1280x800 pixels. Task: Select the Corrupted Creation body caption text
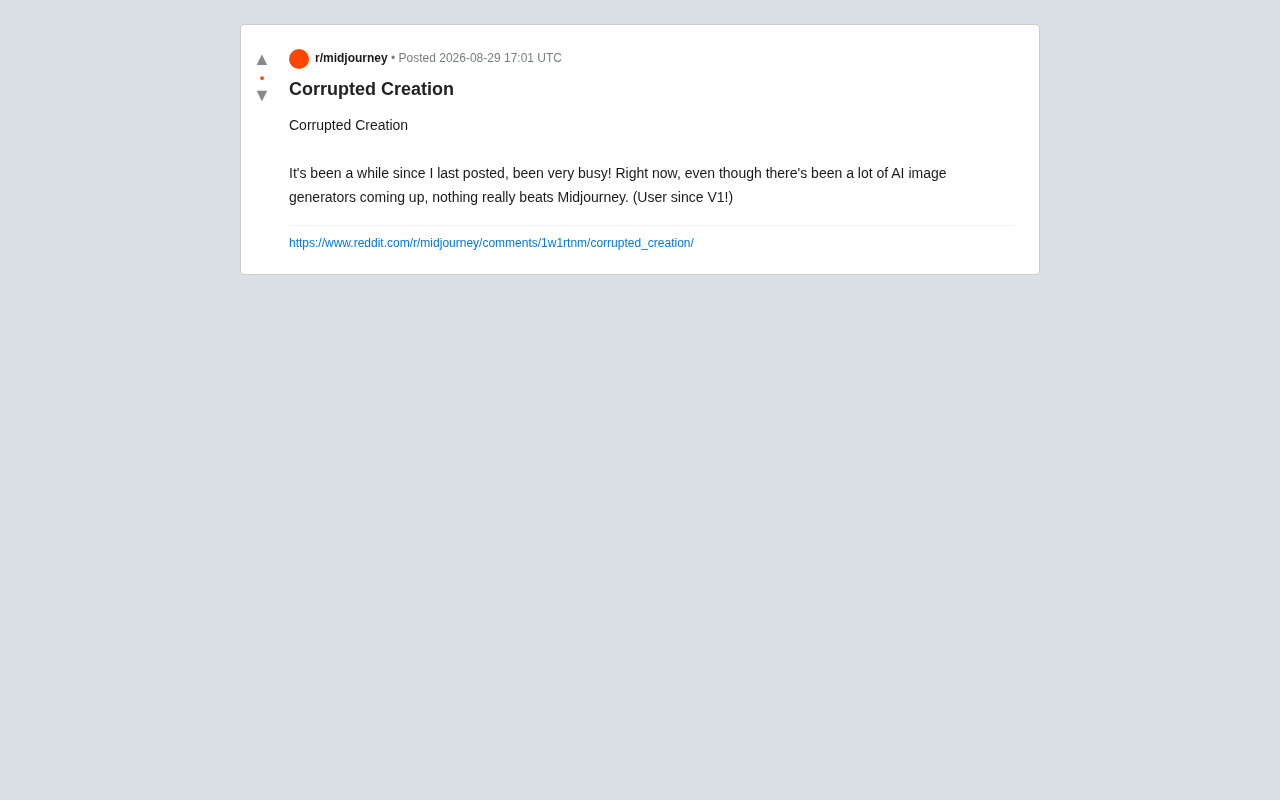(348, 125)
